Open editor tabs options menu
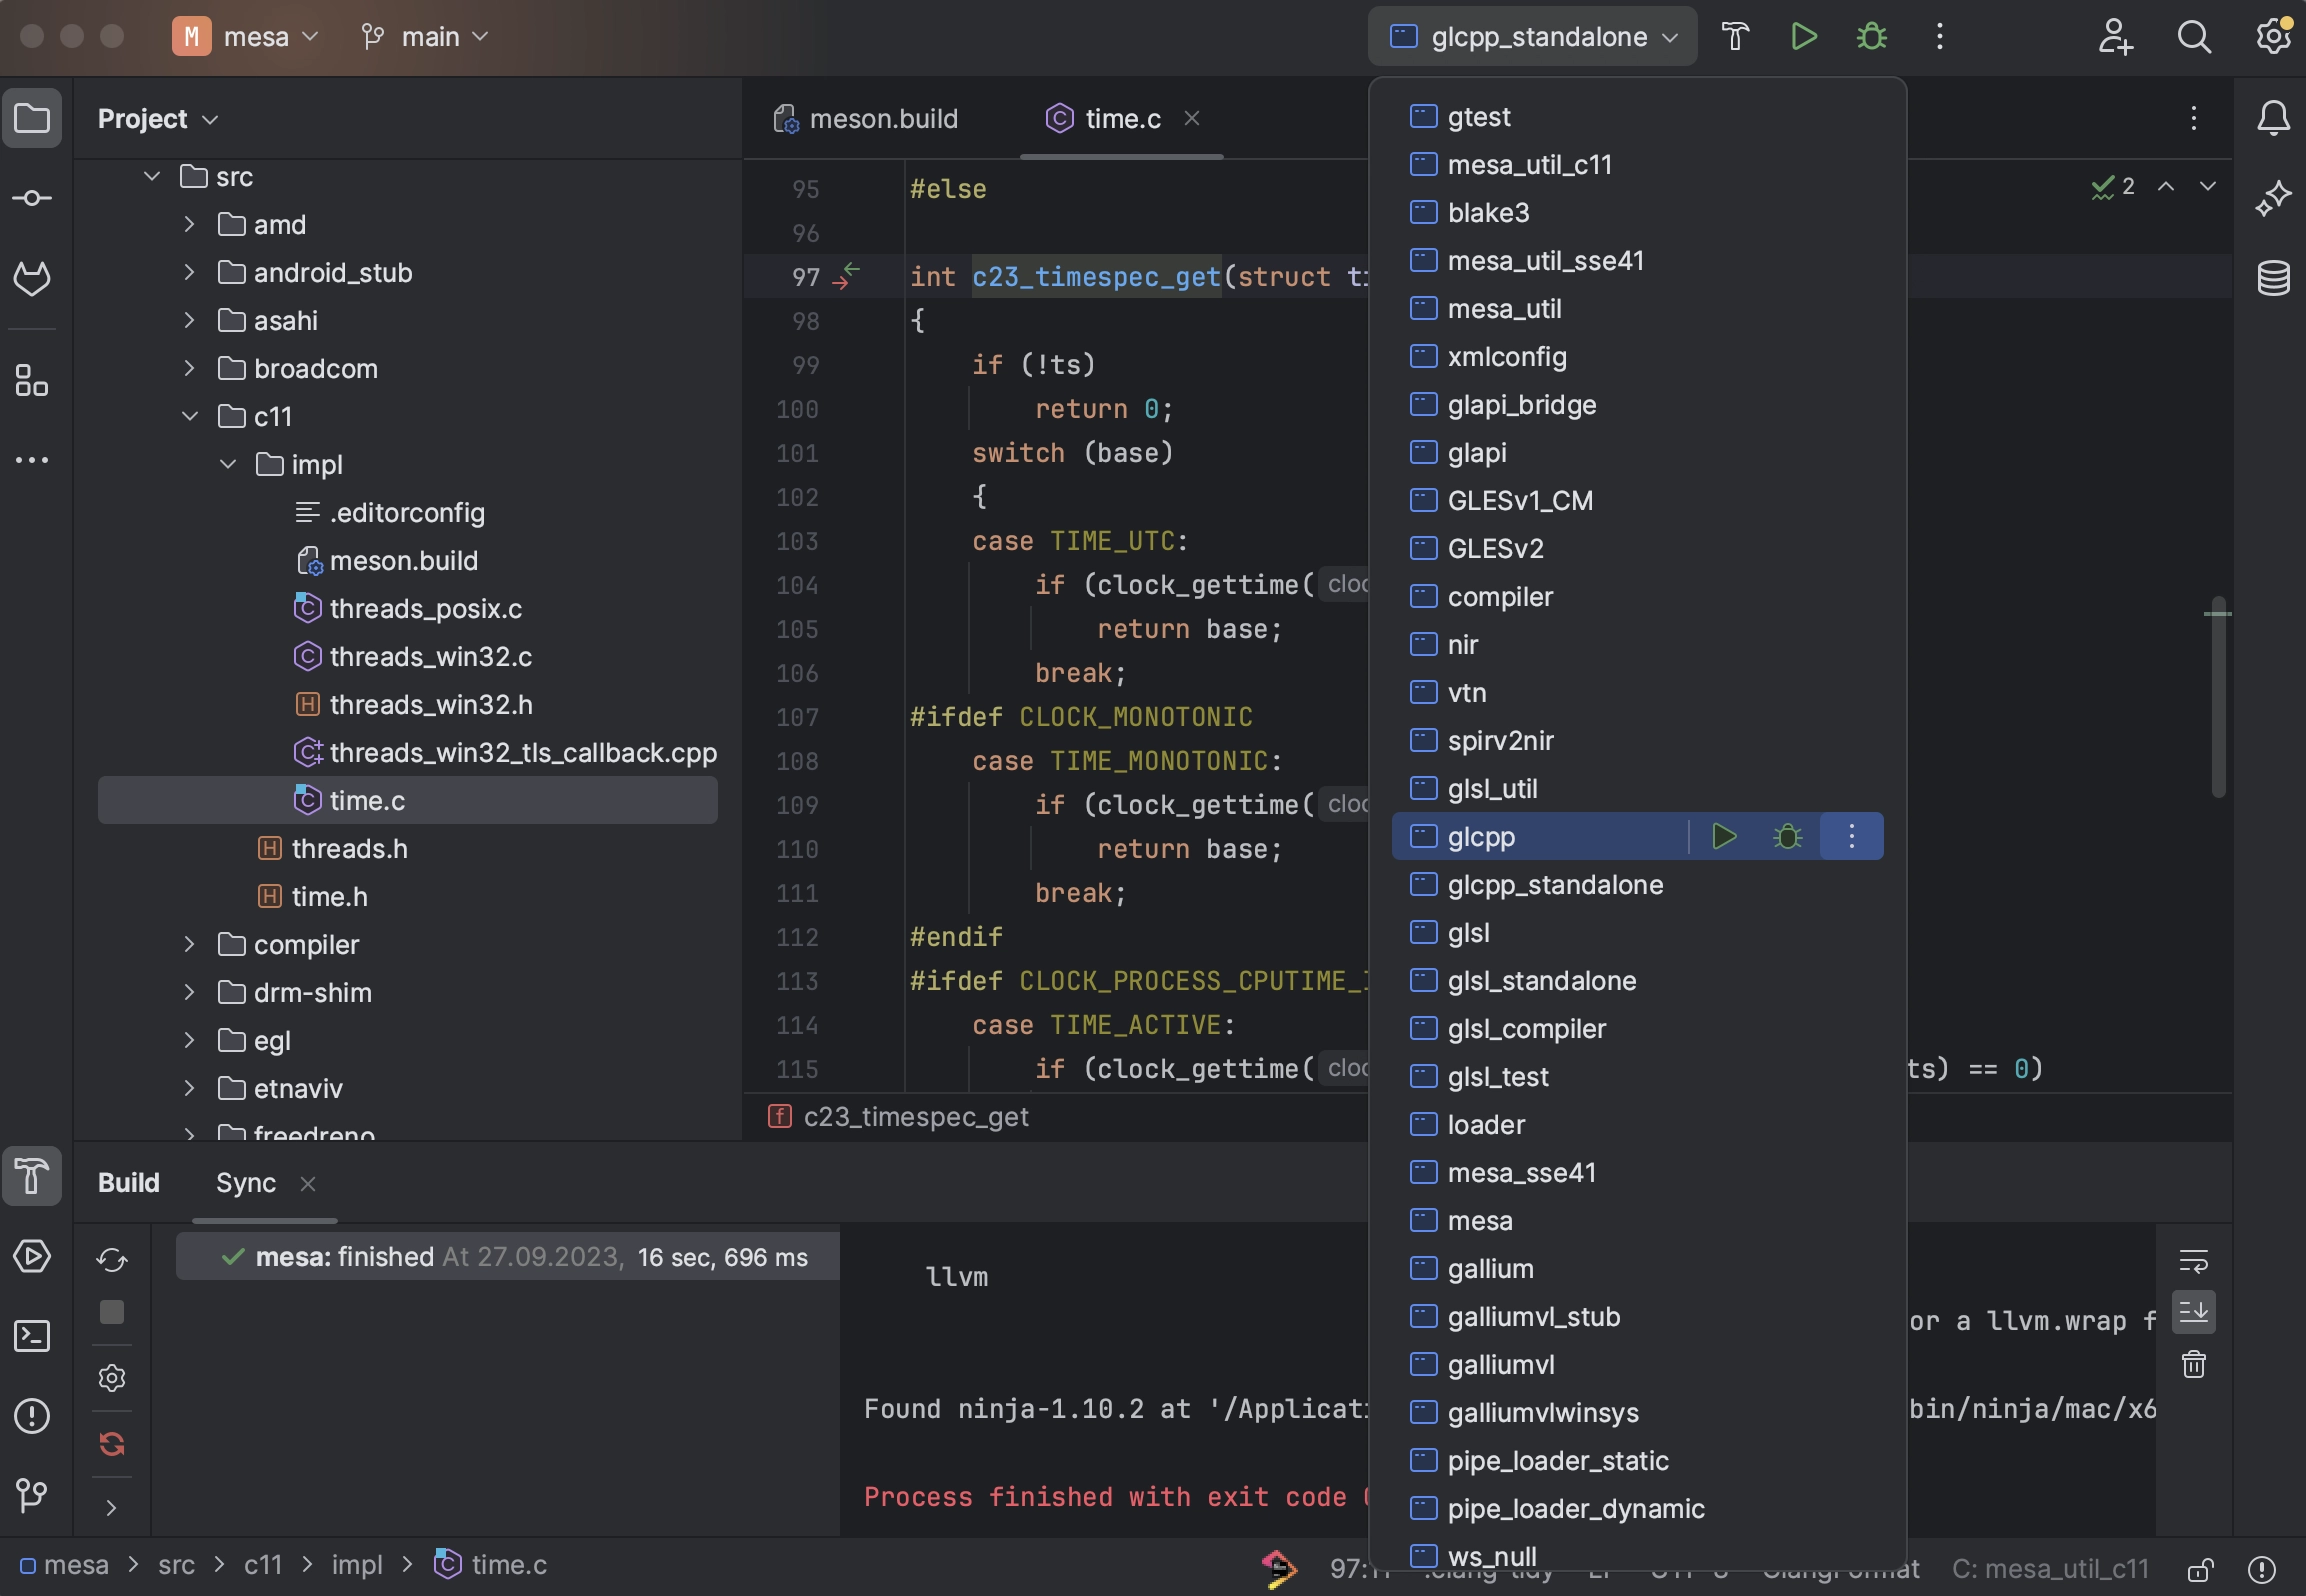Screen dimensions: 2306x1596 (x=2194, y=118)
